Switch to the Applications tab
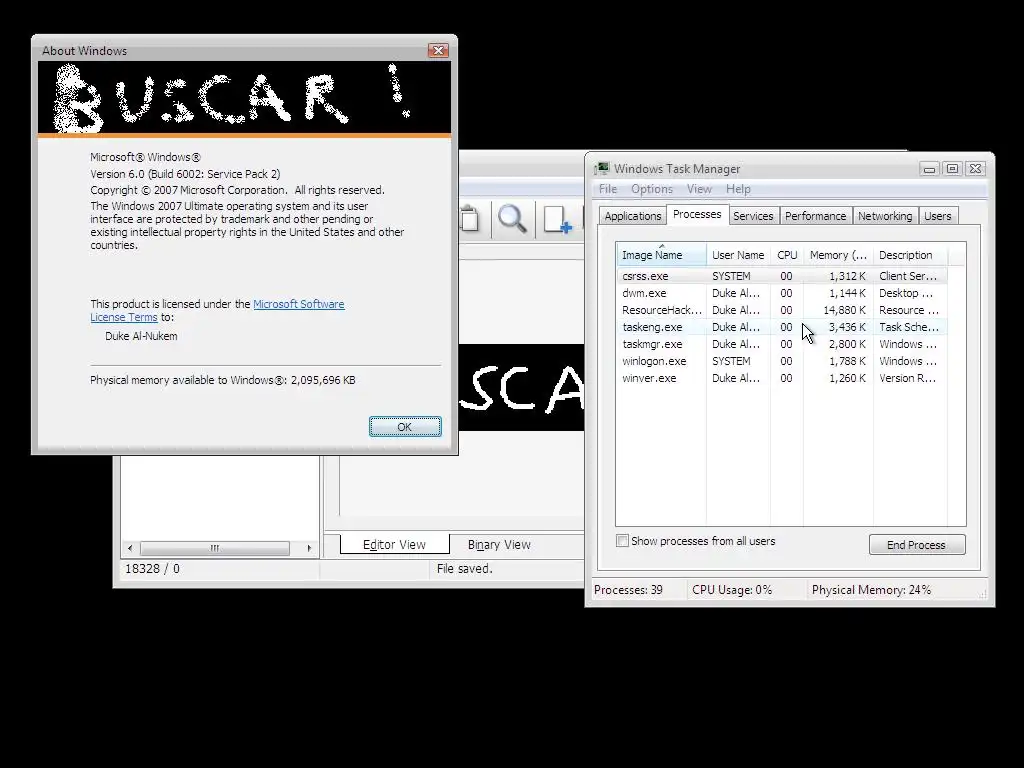1024x768 pixels. click(x=632, y=216)
